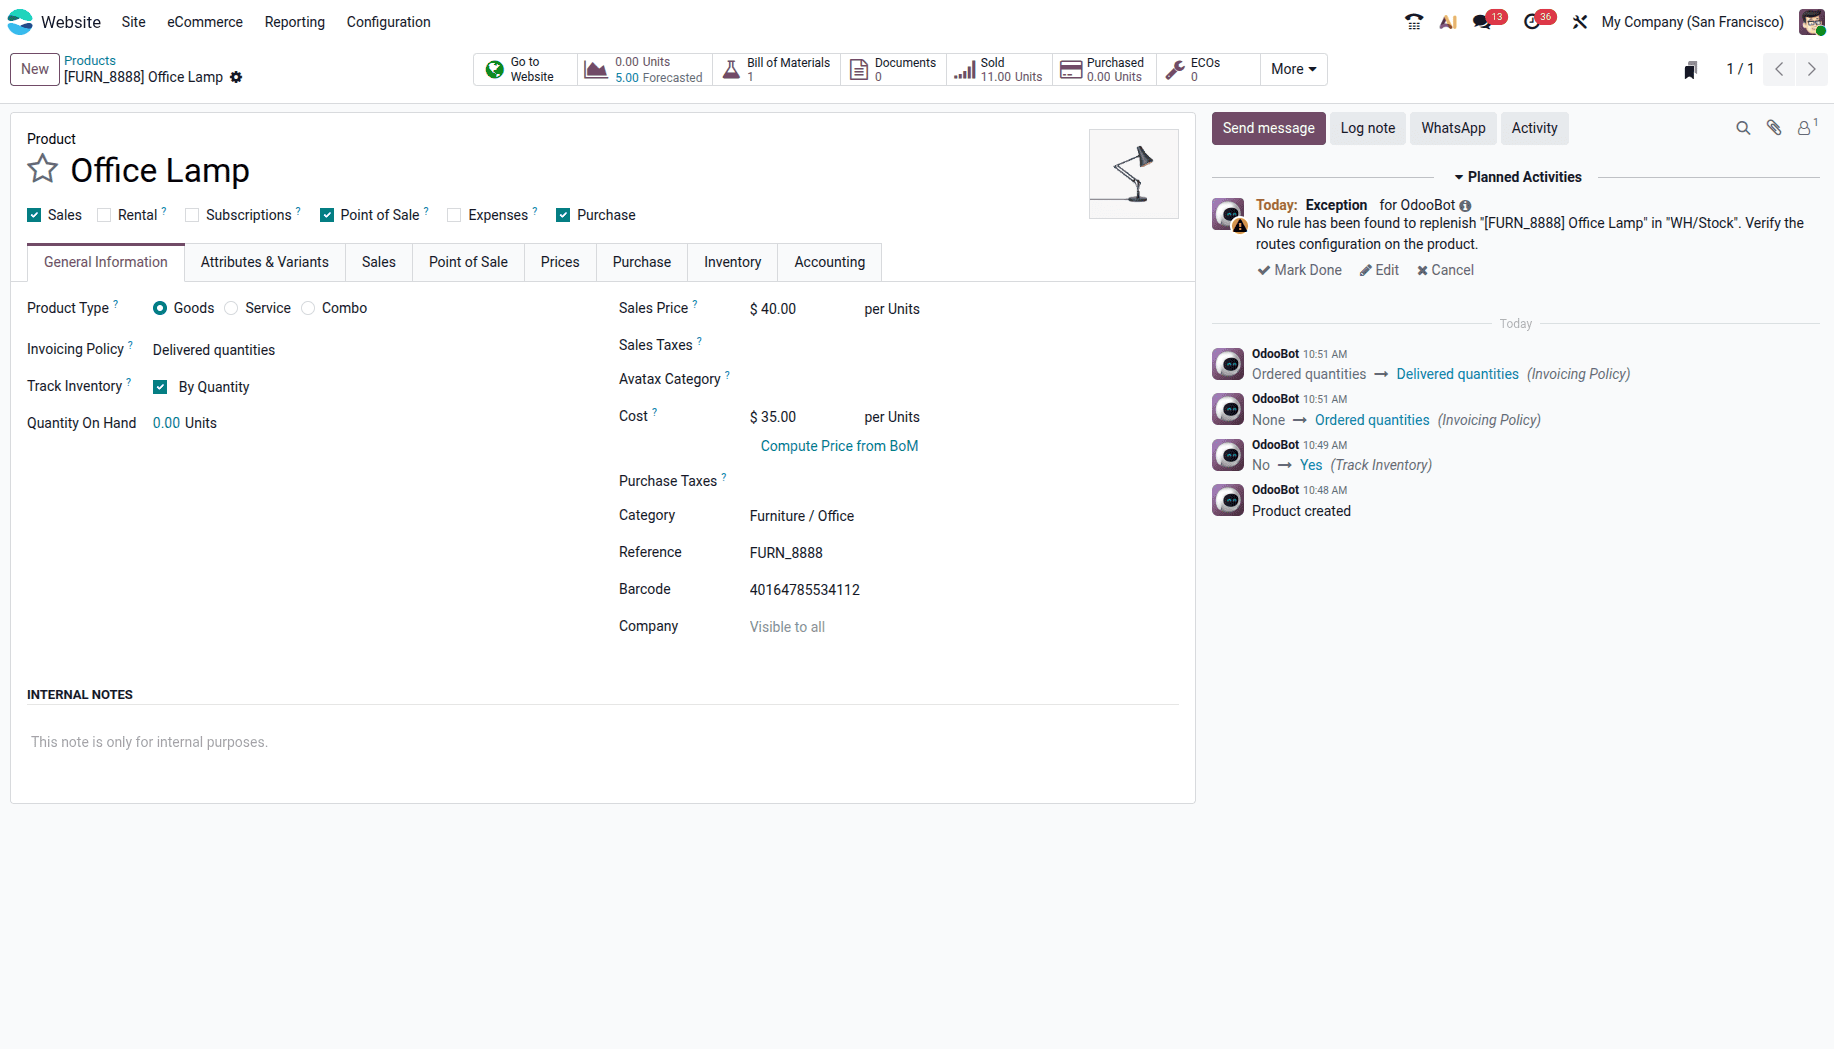
Task: Enable the Rental checkbox
Action: click(104, 215)
